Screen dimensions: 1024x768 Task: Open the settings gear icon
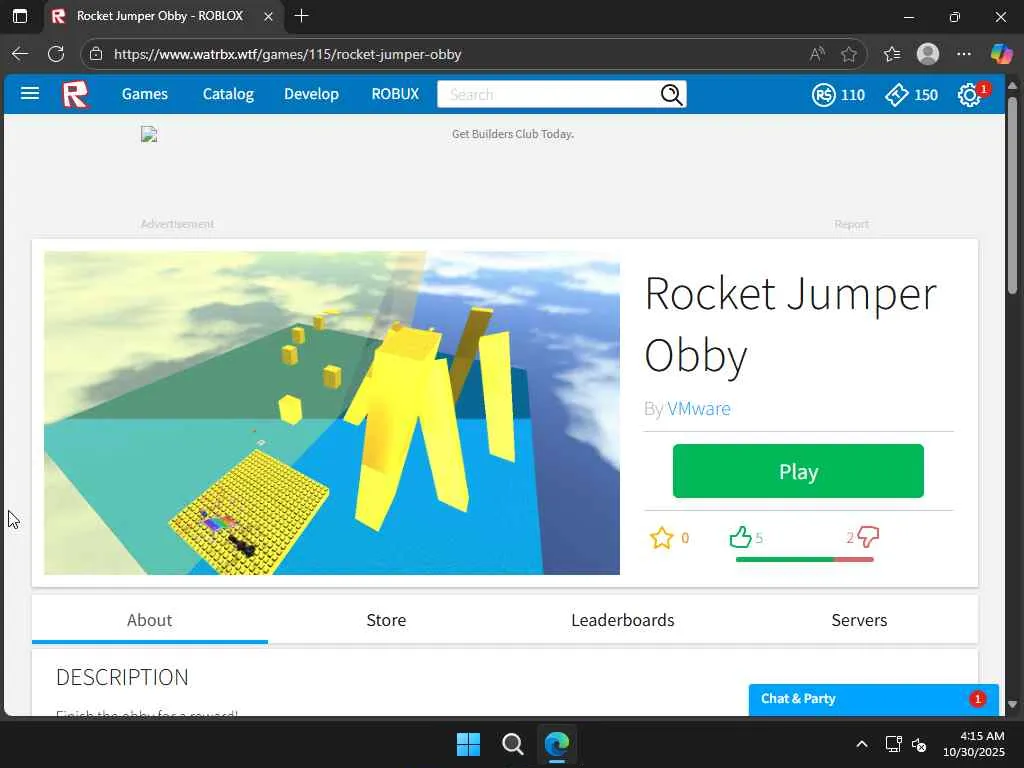click(970, 95)
